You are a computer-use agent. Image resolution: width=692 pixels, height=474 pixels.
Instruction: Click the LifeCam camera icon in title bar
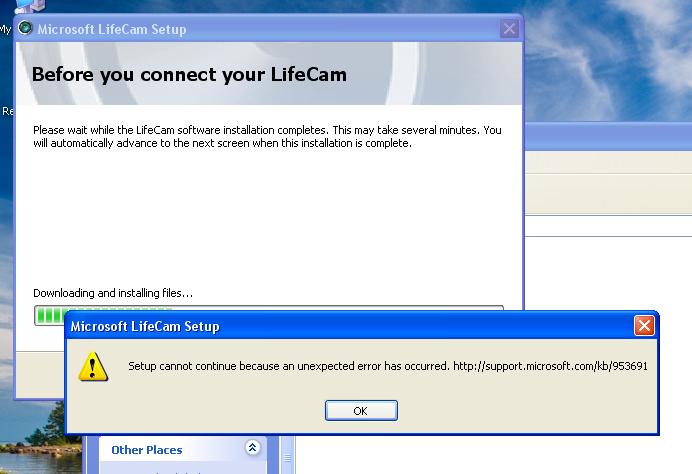click(x=25, y=28)
